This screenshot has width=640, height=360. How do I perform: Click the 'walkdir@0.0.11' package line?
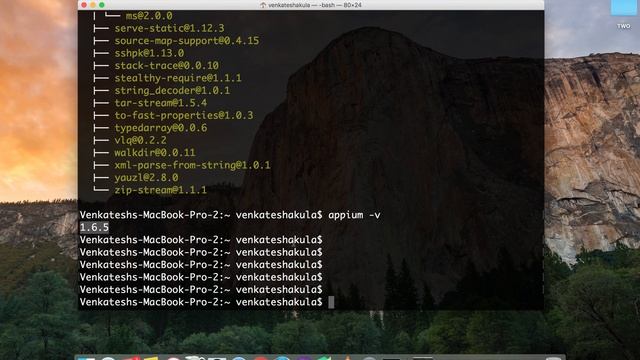coord(155,153)
